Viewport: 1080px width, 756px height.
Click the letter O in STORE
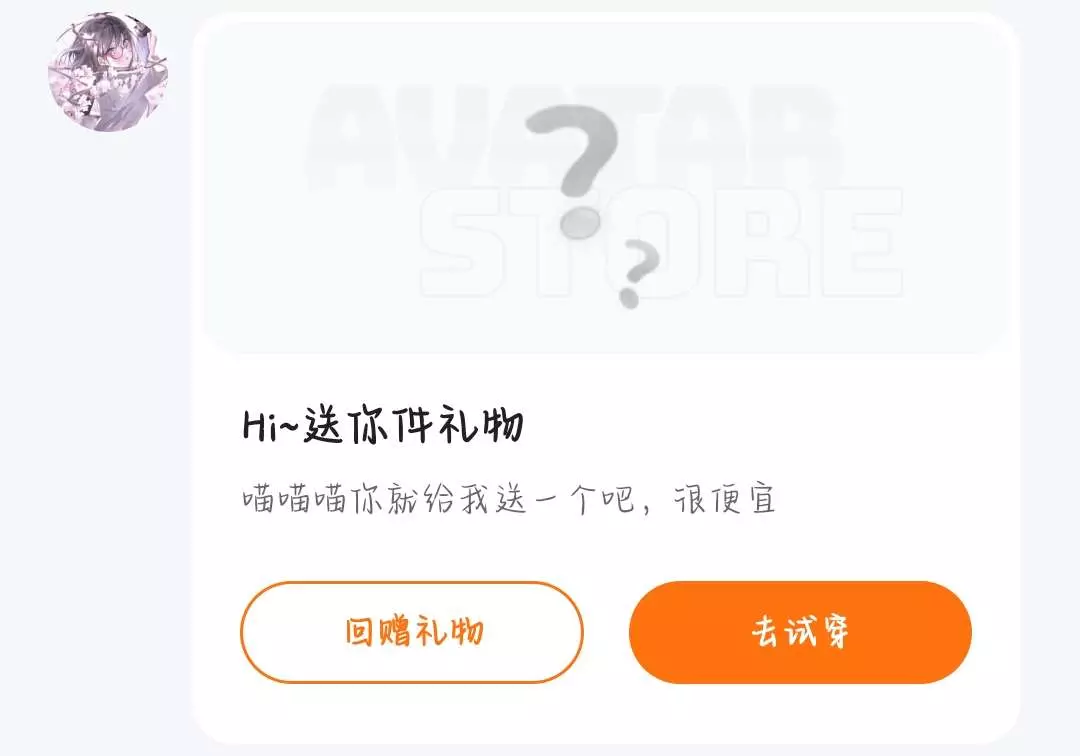(654, 242)
